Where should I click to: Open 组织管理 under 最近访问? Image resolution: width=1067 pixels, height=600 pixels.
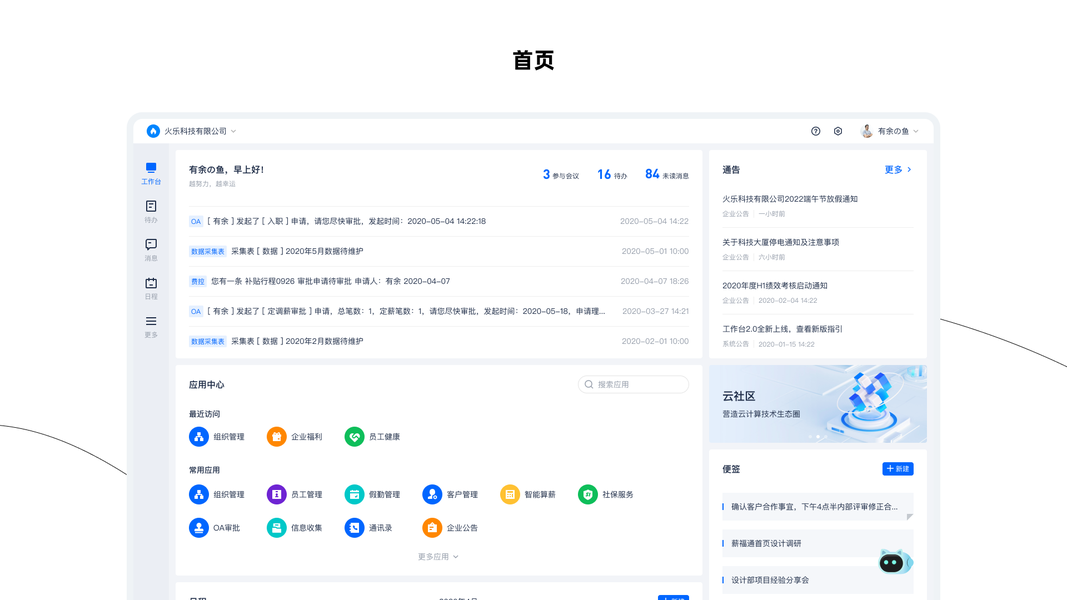(199, 437)
